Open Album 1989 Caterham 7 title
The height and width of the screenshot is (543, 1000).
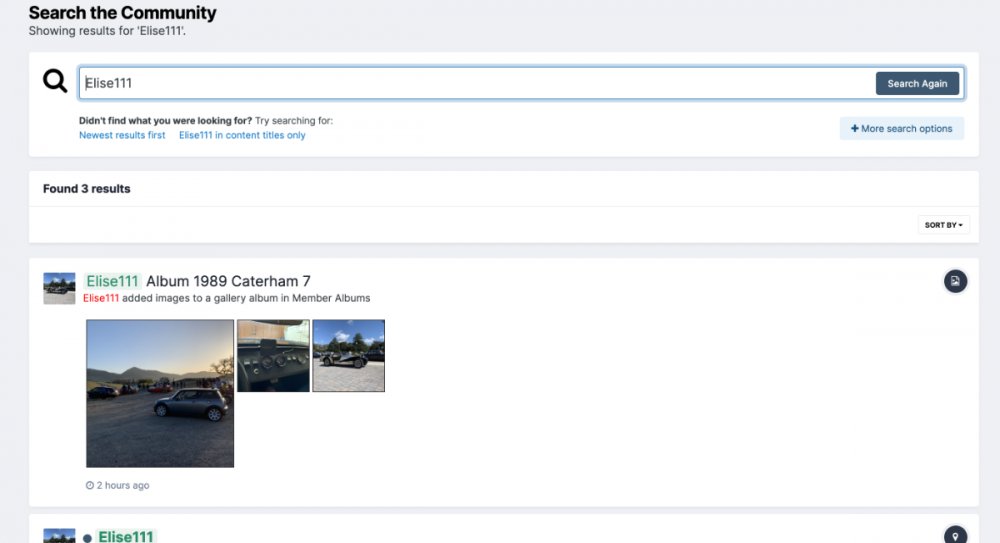pos(228,281)
